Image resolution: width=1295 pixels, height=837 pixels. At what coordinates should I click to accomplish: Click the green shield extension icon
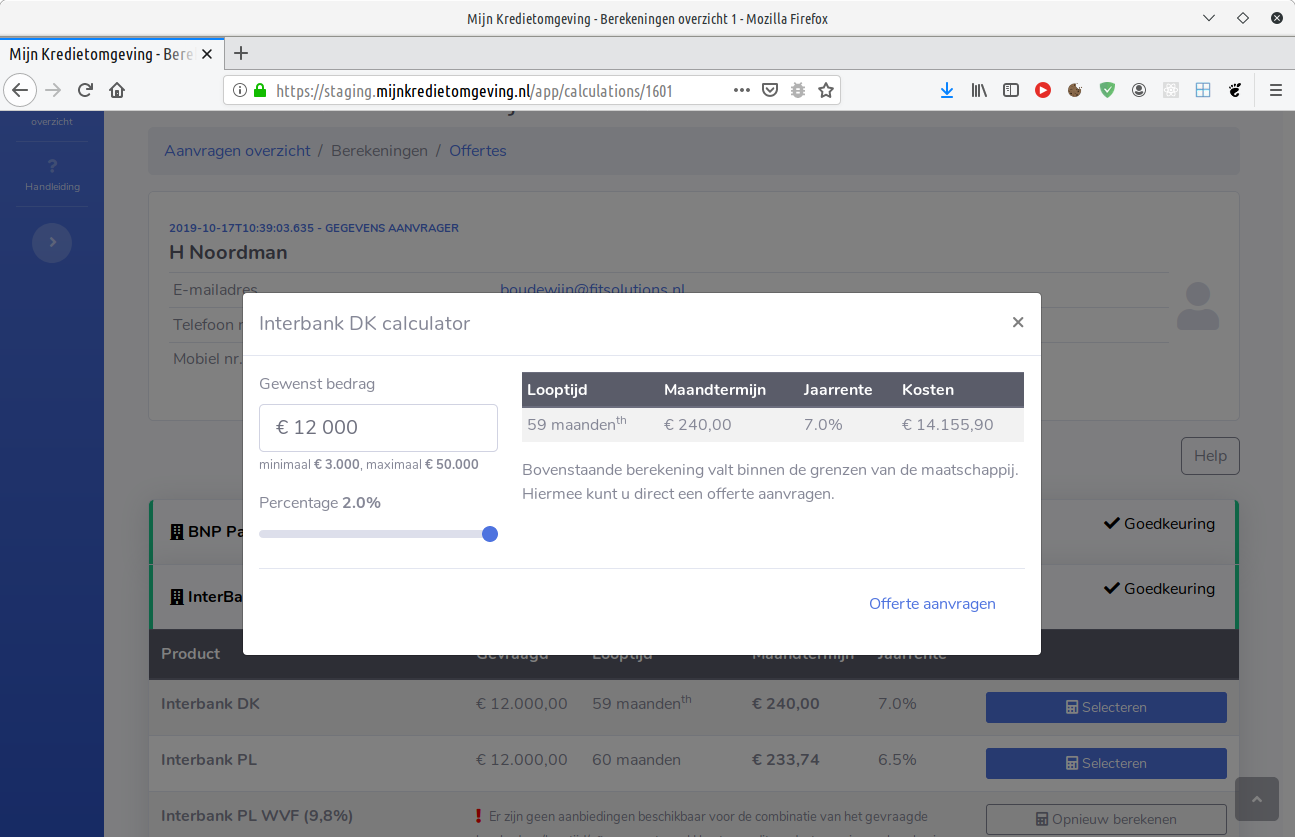(x=1107, y=90)
